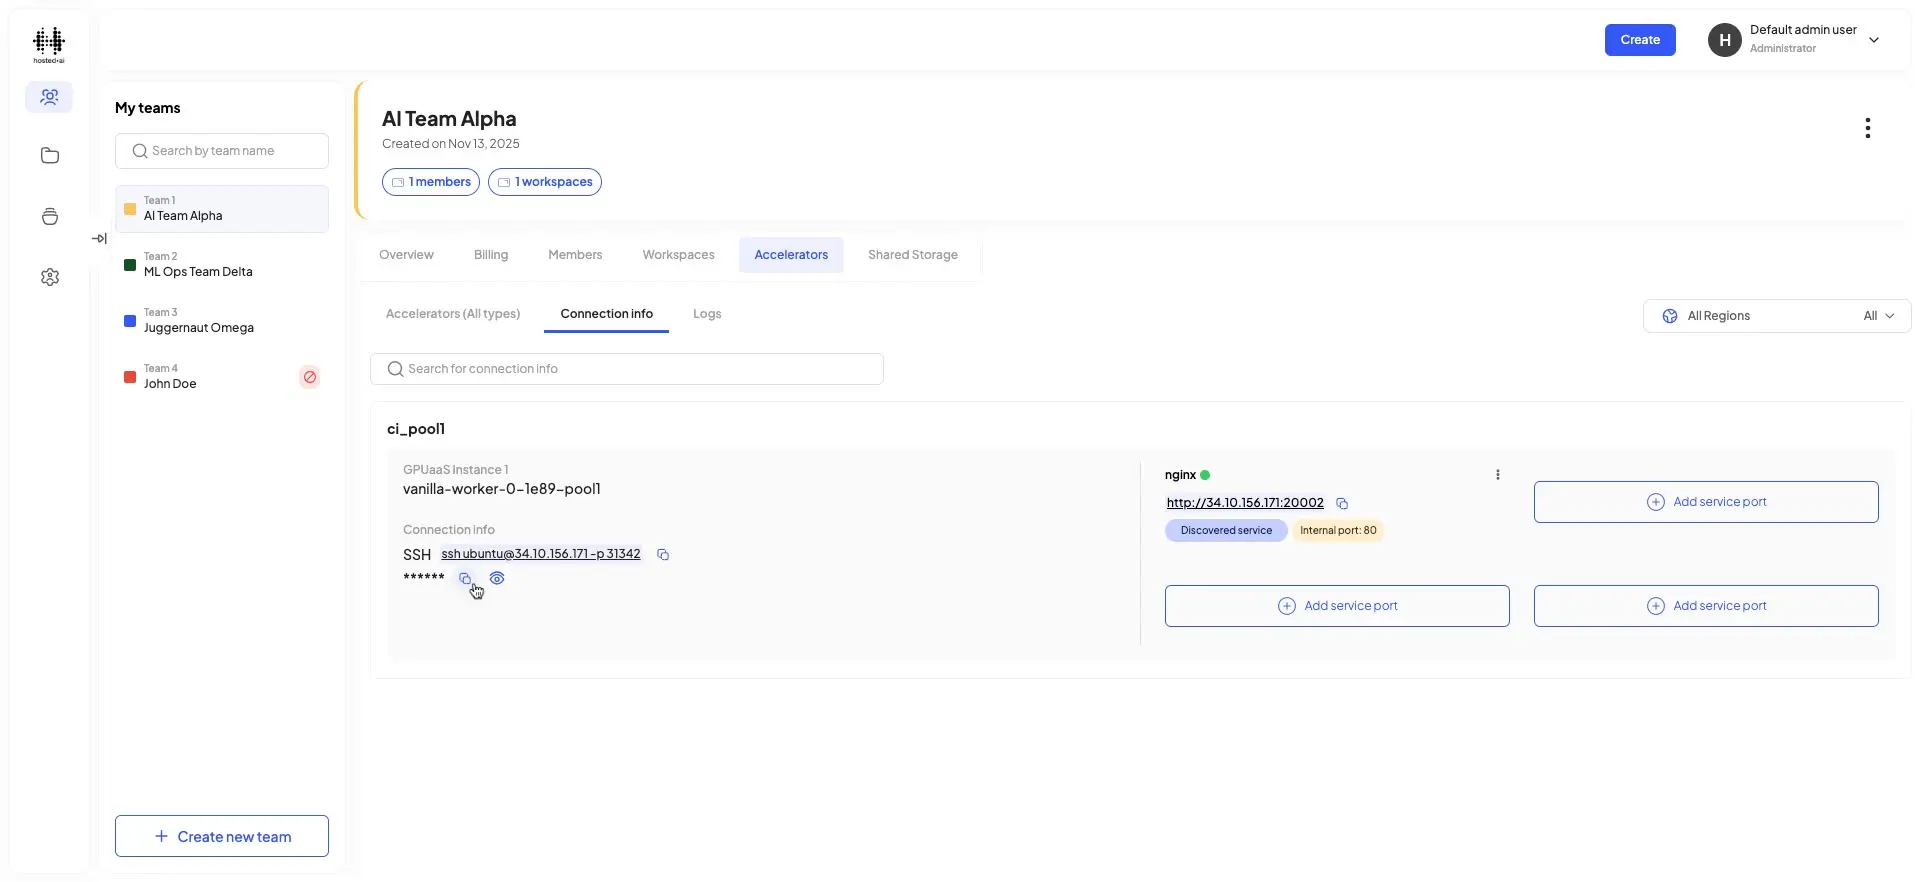Focus the Search by team name field
The height and width of the screenshot is (882, 1920).
pyautogui.click(x=222, y=151)
